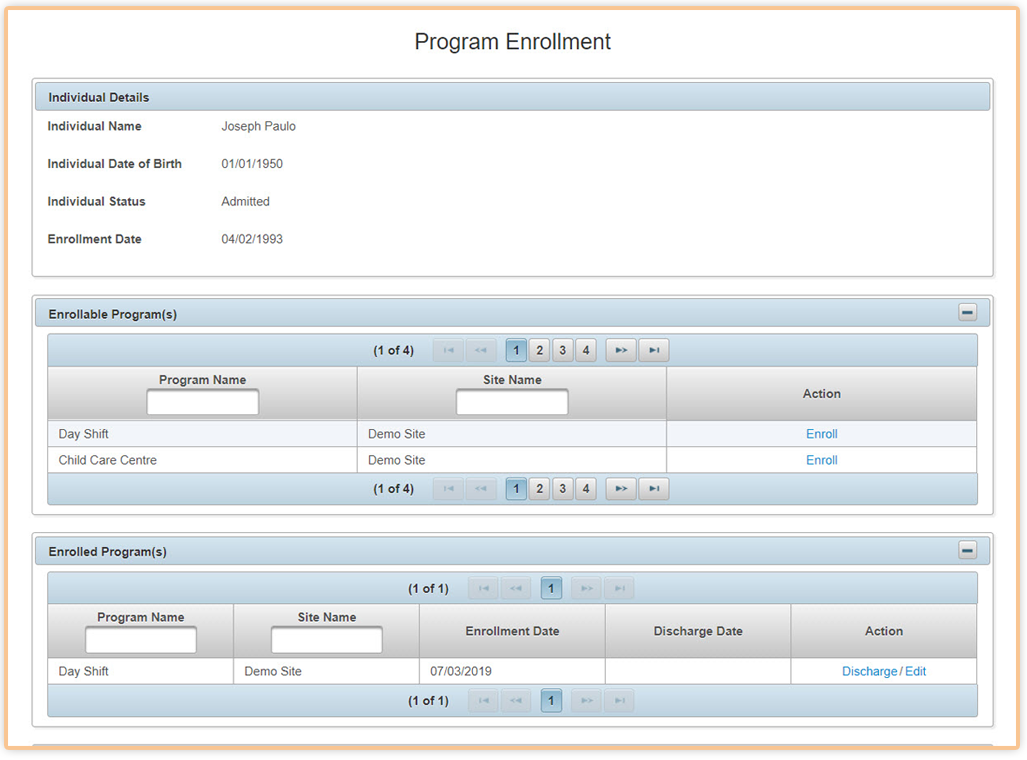The image size is (1027, 760).
Task: Collapse the Enrollable Program(s) panel
Action: pos(967,313)
